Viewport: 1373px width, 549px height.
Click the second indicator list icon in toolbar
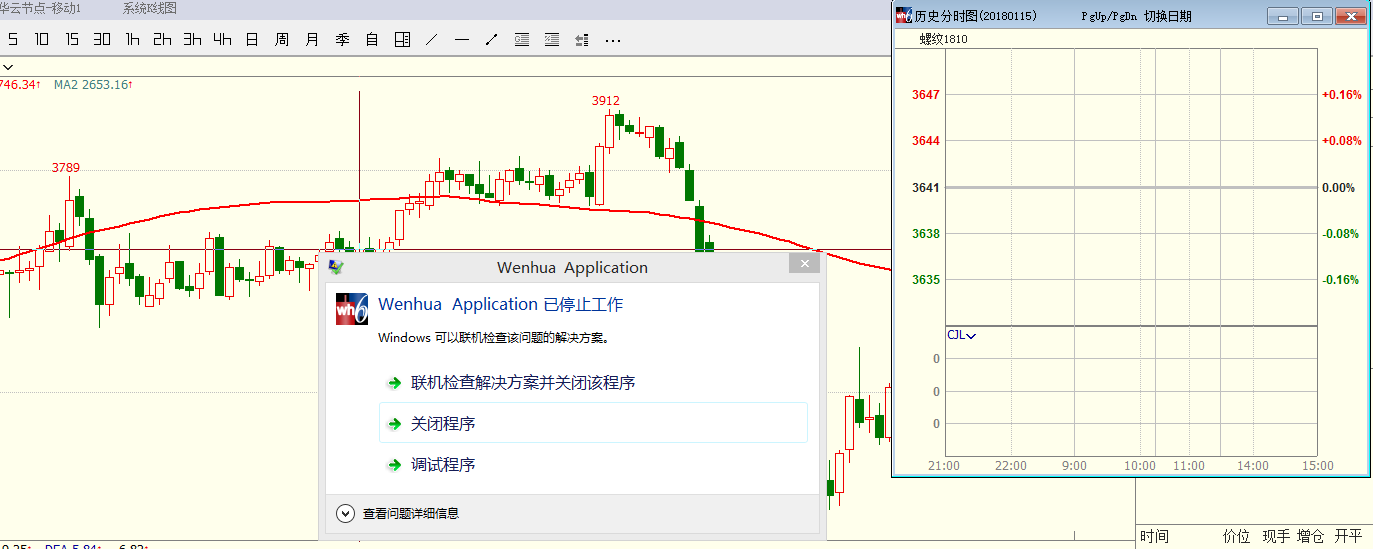[552, 40]
